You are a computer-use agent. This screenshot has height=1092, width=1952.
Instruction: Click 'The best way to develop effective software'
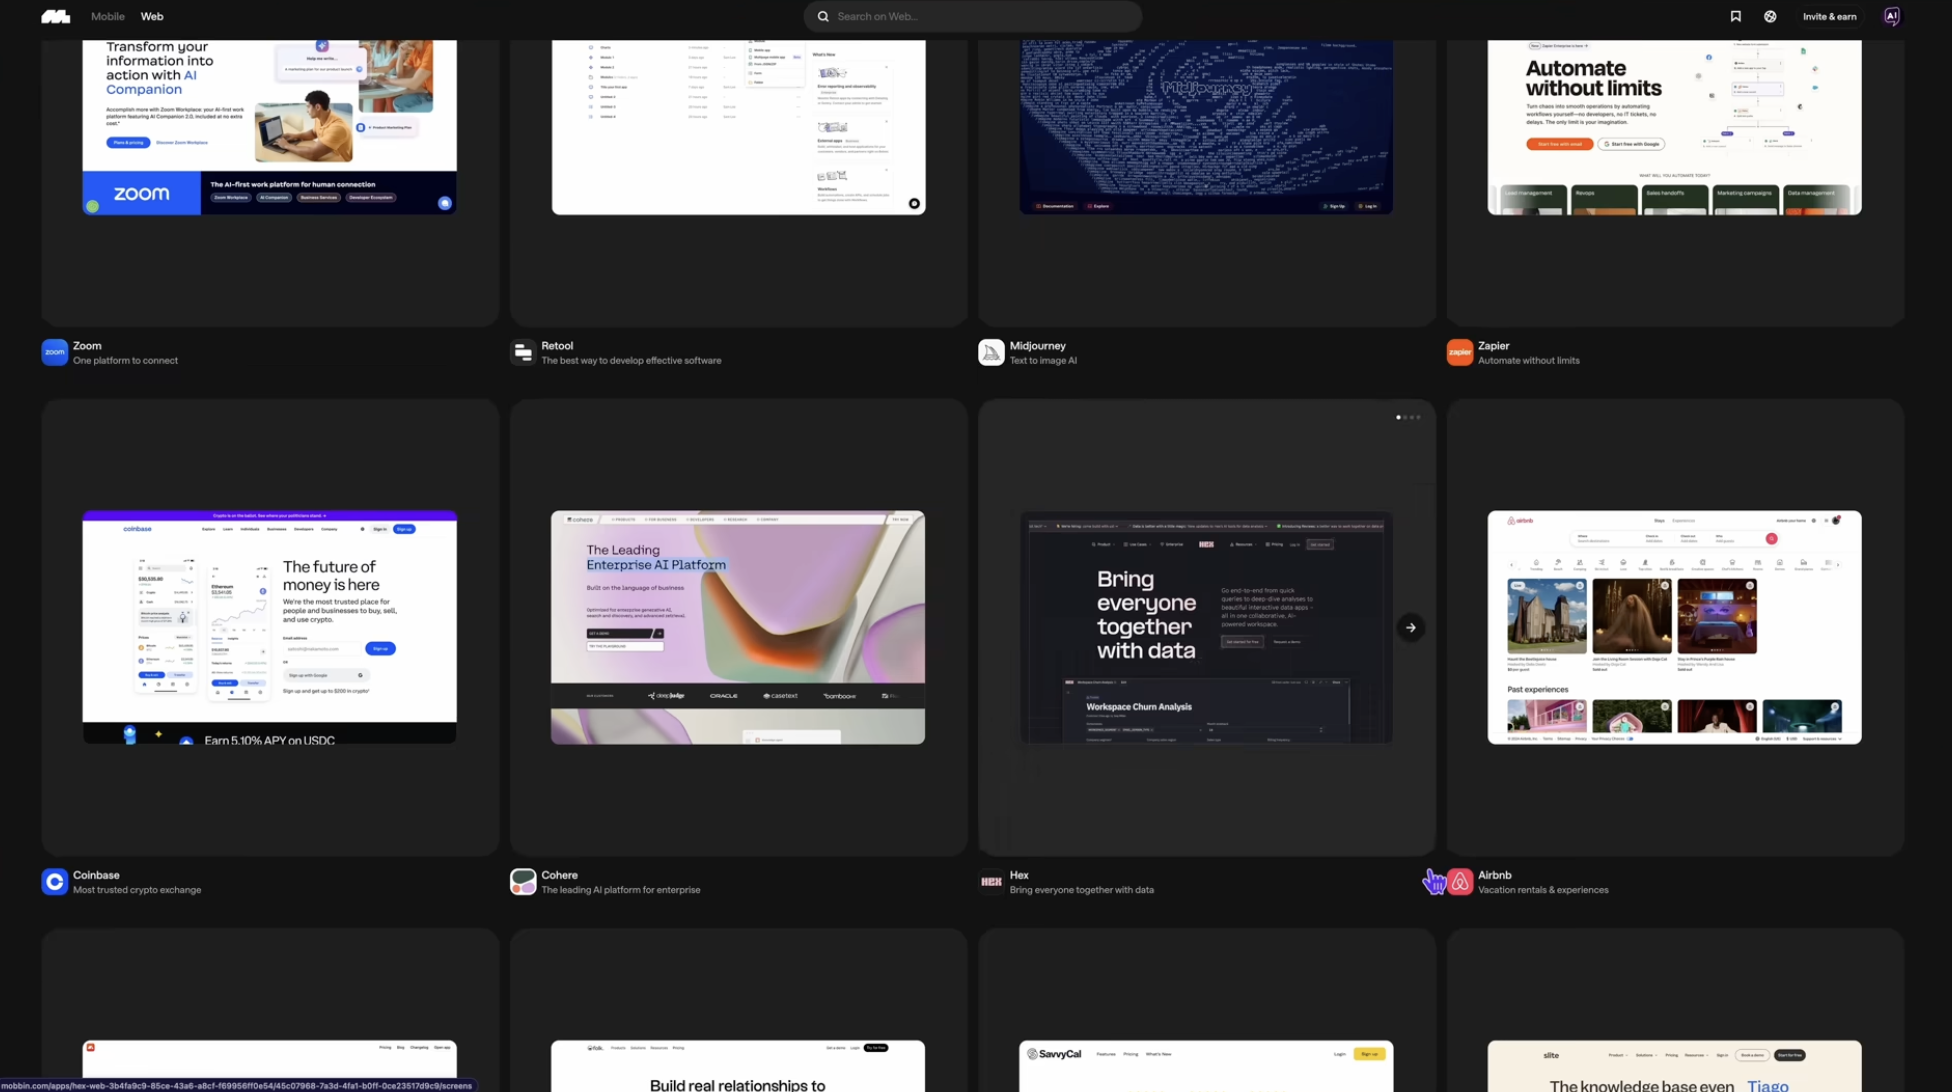pos(631,361)
